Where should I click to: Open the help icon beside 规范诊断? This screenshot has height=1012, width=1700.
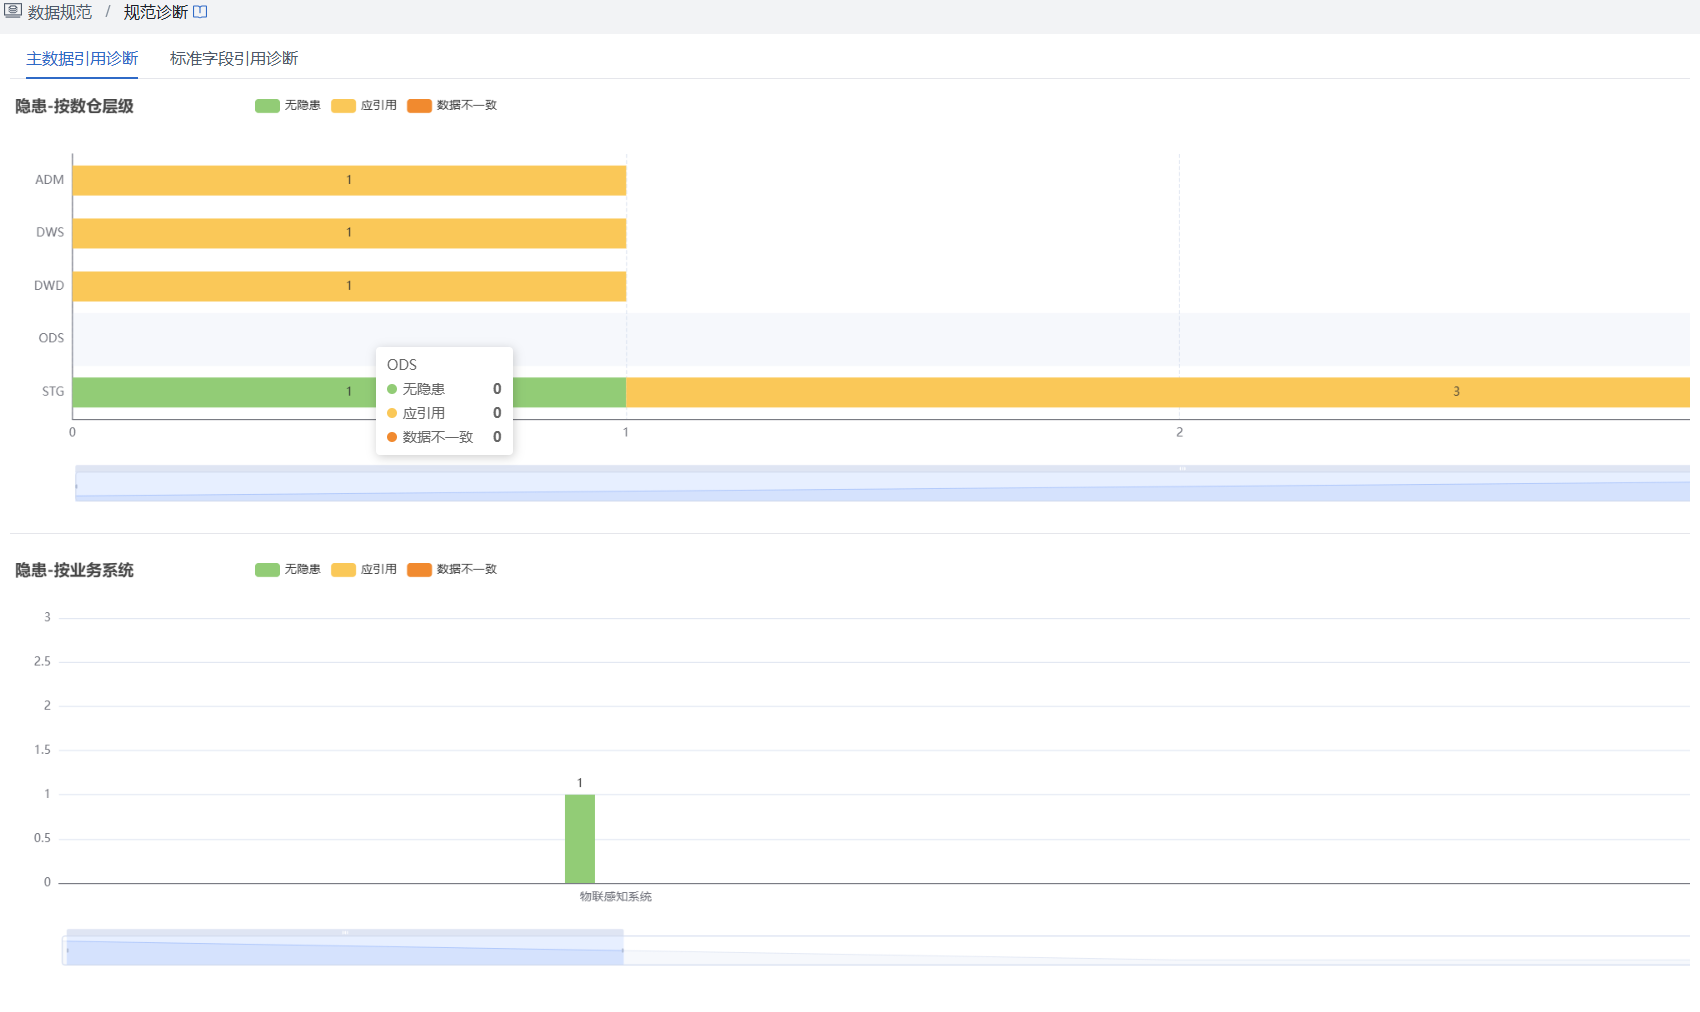(x=200, y=12)
